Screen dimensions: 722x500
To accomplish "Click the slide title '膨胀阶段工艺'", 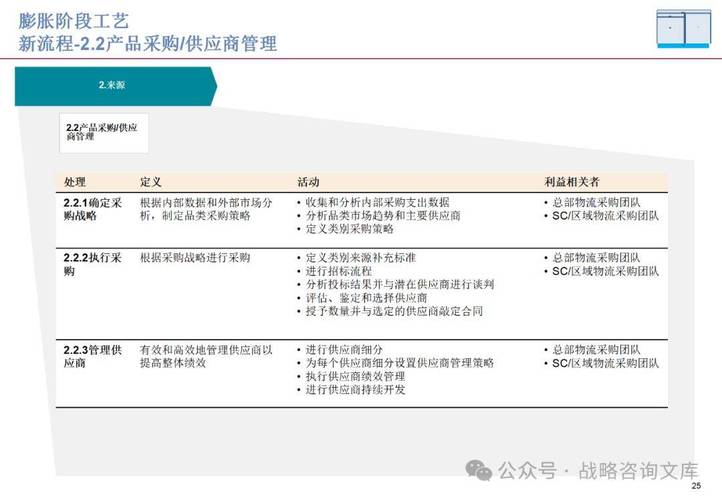I will (74, 21).
